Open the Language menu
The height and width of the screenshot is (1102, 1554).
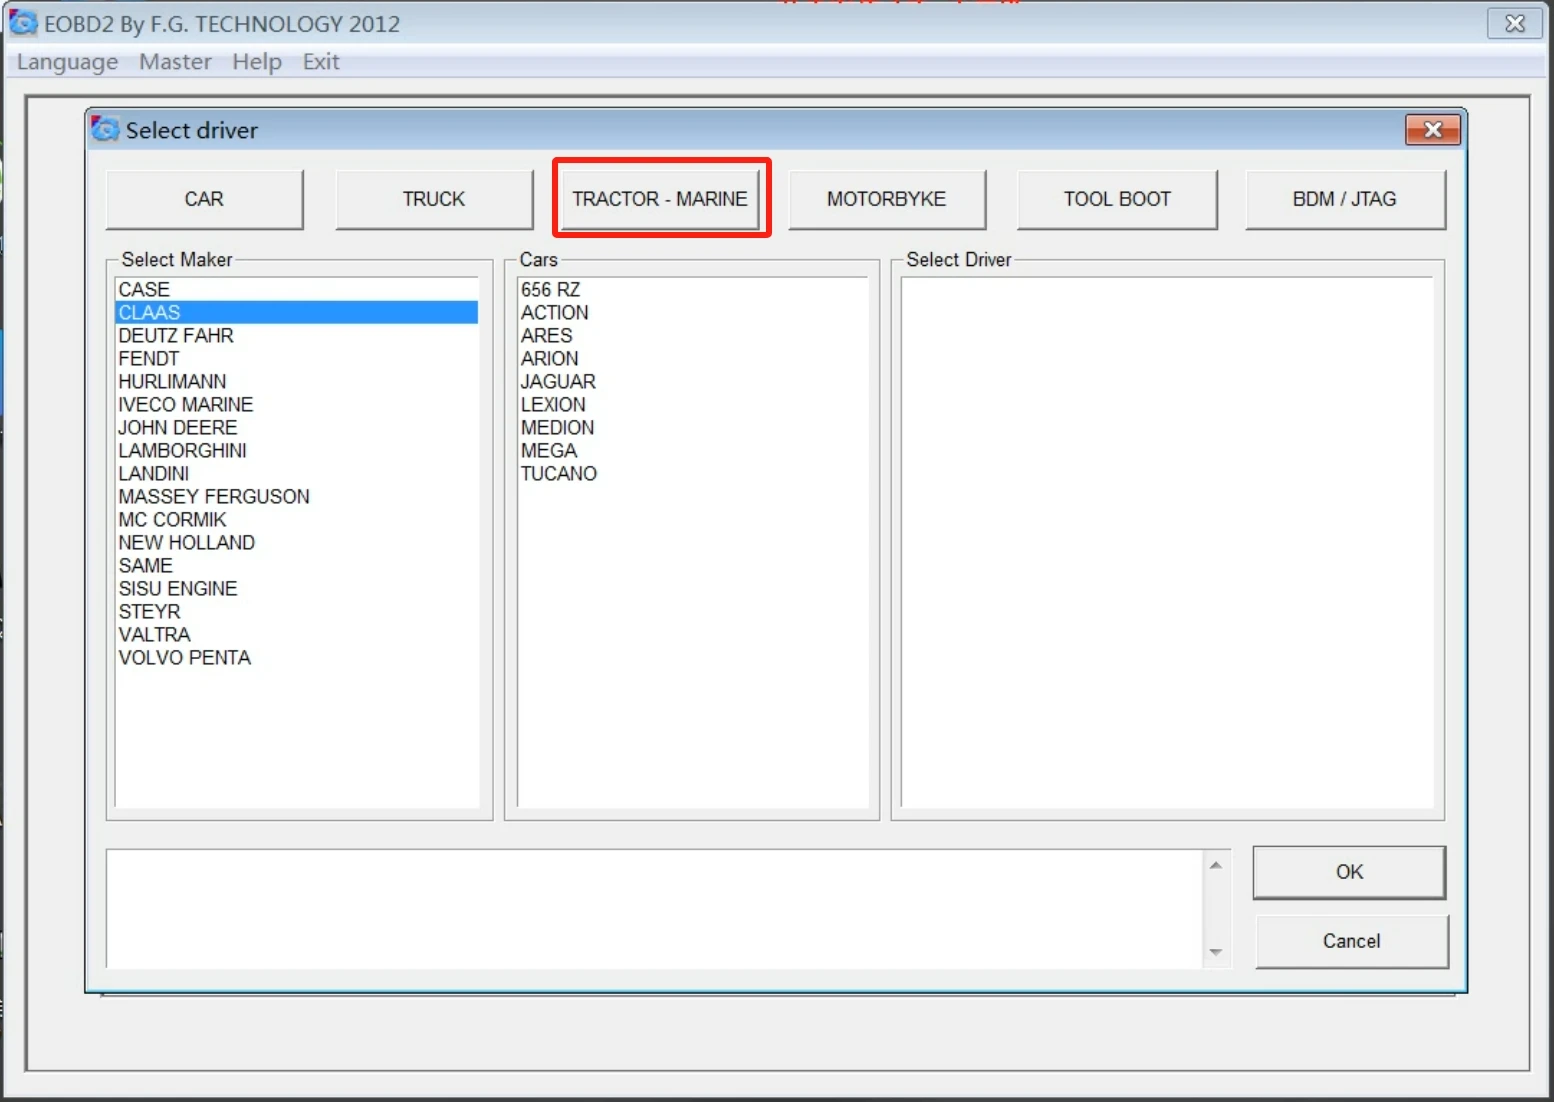coord(67,62)
